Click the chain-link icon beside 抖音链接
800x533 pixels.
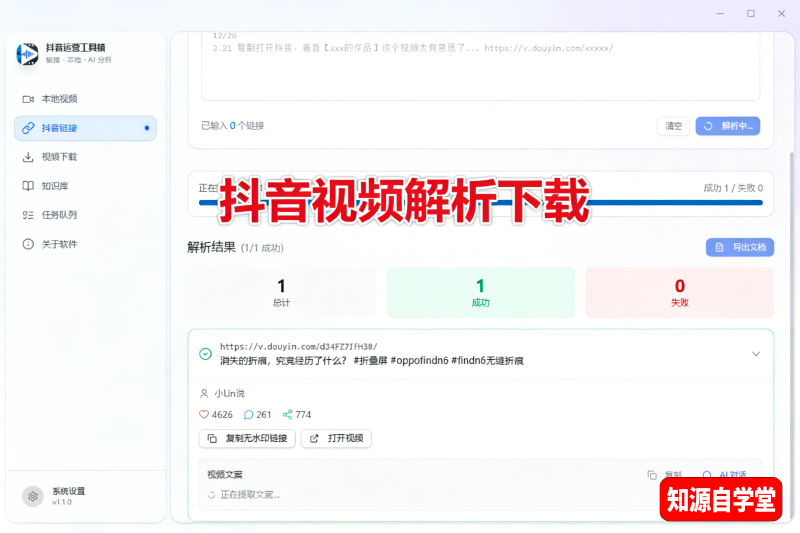point(28,128)
